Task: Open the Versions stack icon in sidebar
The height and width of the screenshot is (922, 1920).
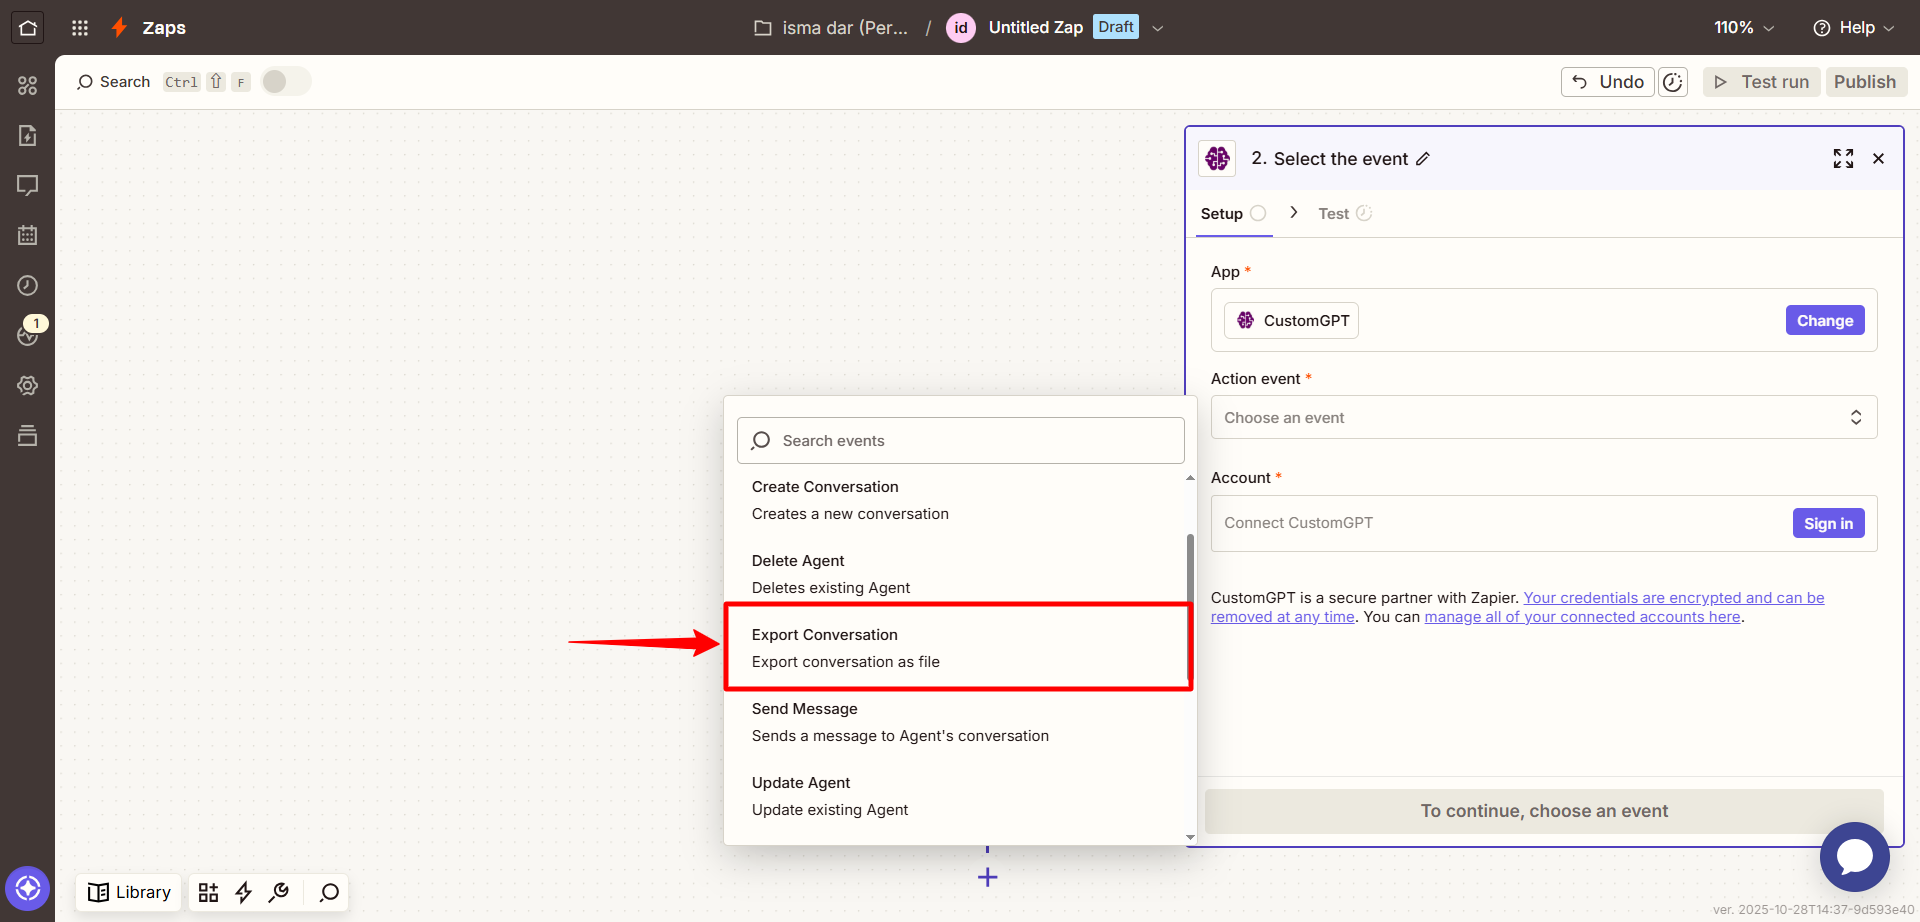Action: [28, 435]
